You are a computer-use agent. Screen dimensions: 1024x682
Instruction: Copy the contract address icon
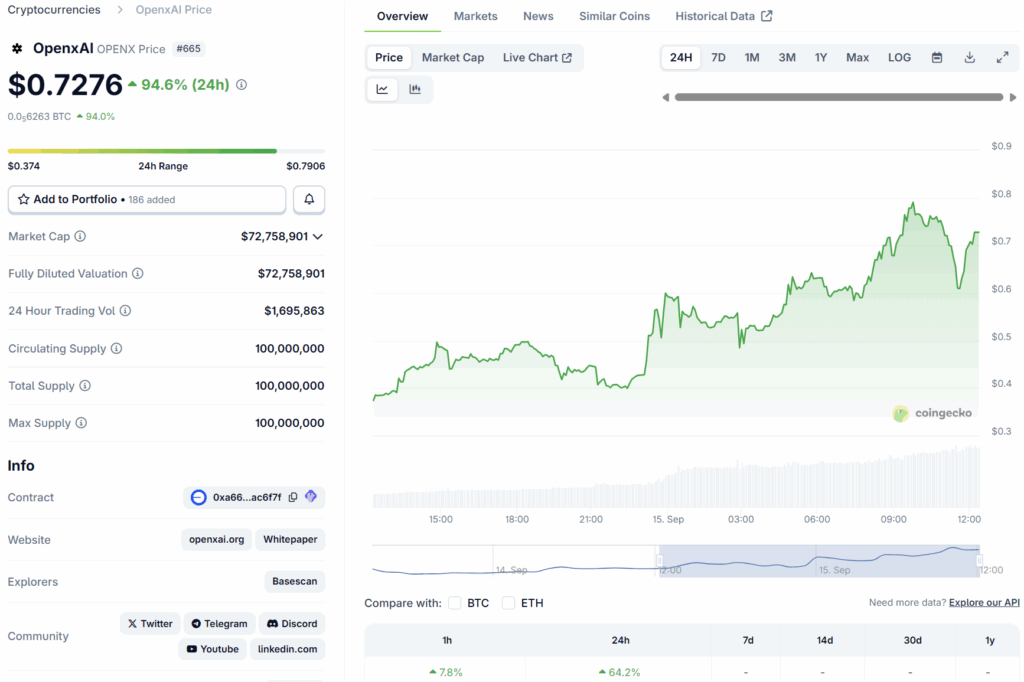pos(292,497)
